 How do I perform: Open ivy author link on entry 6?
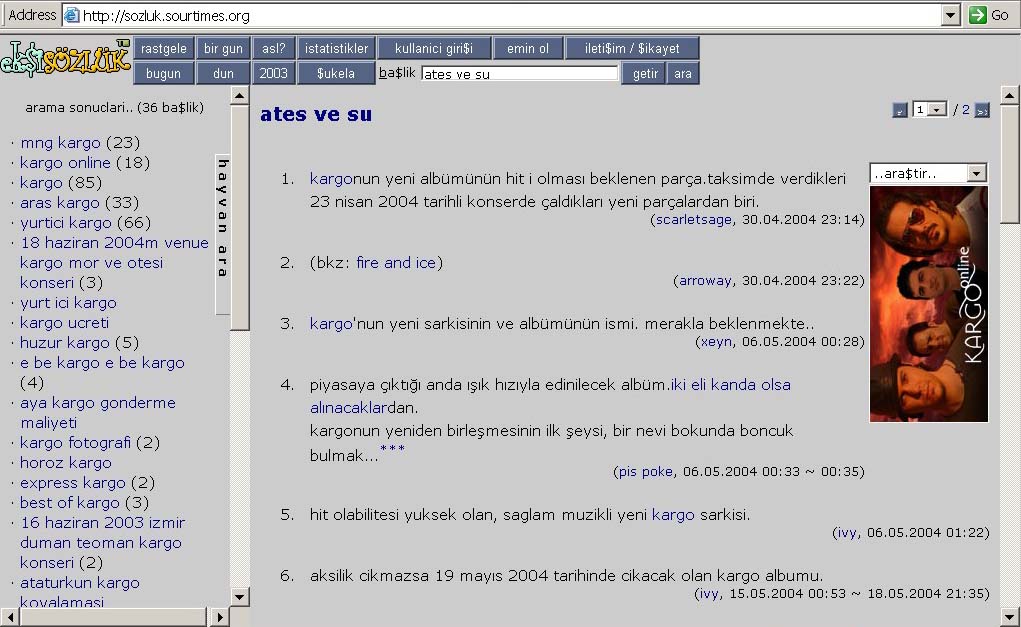[708, 594]
